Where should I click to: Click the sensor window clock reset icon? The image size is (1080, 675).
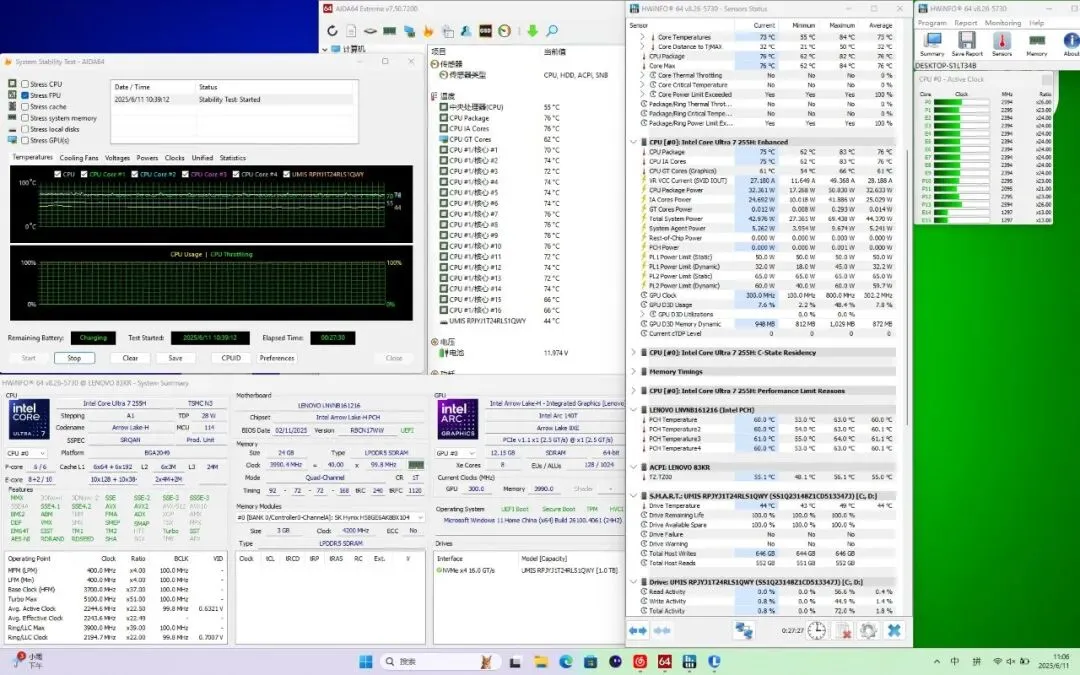pos(816,630)
